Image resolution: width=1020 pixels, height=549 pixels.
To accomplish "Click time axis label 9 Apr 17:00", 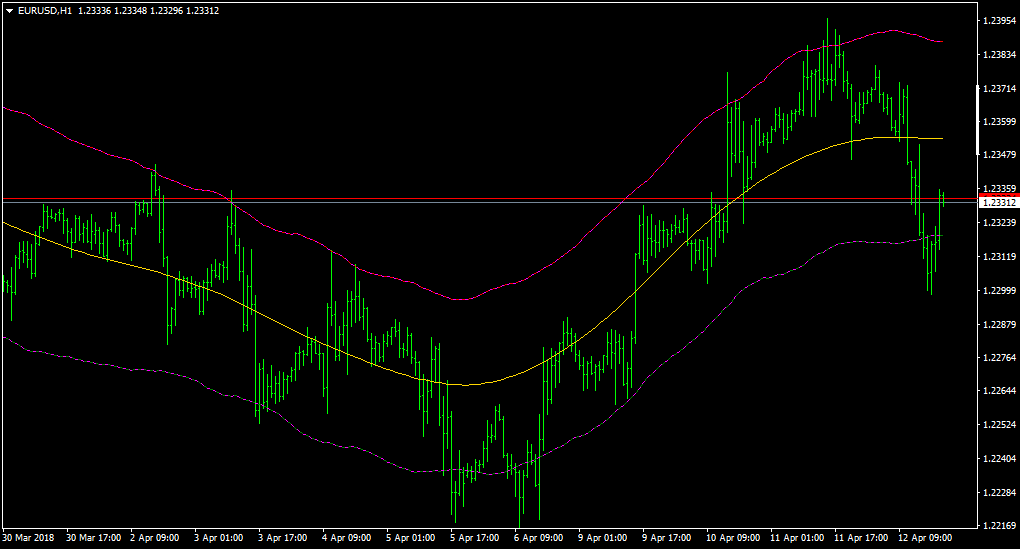I will click(666, 538).
